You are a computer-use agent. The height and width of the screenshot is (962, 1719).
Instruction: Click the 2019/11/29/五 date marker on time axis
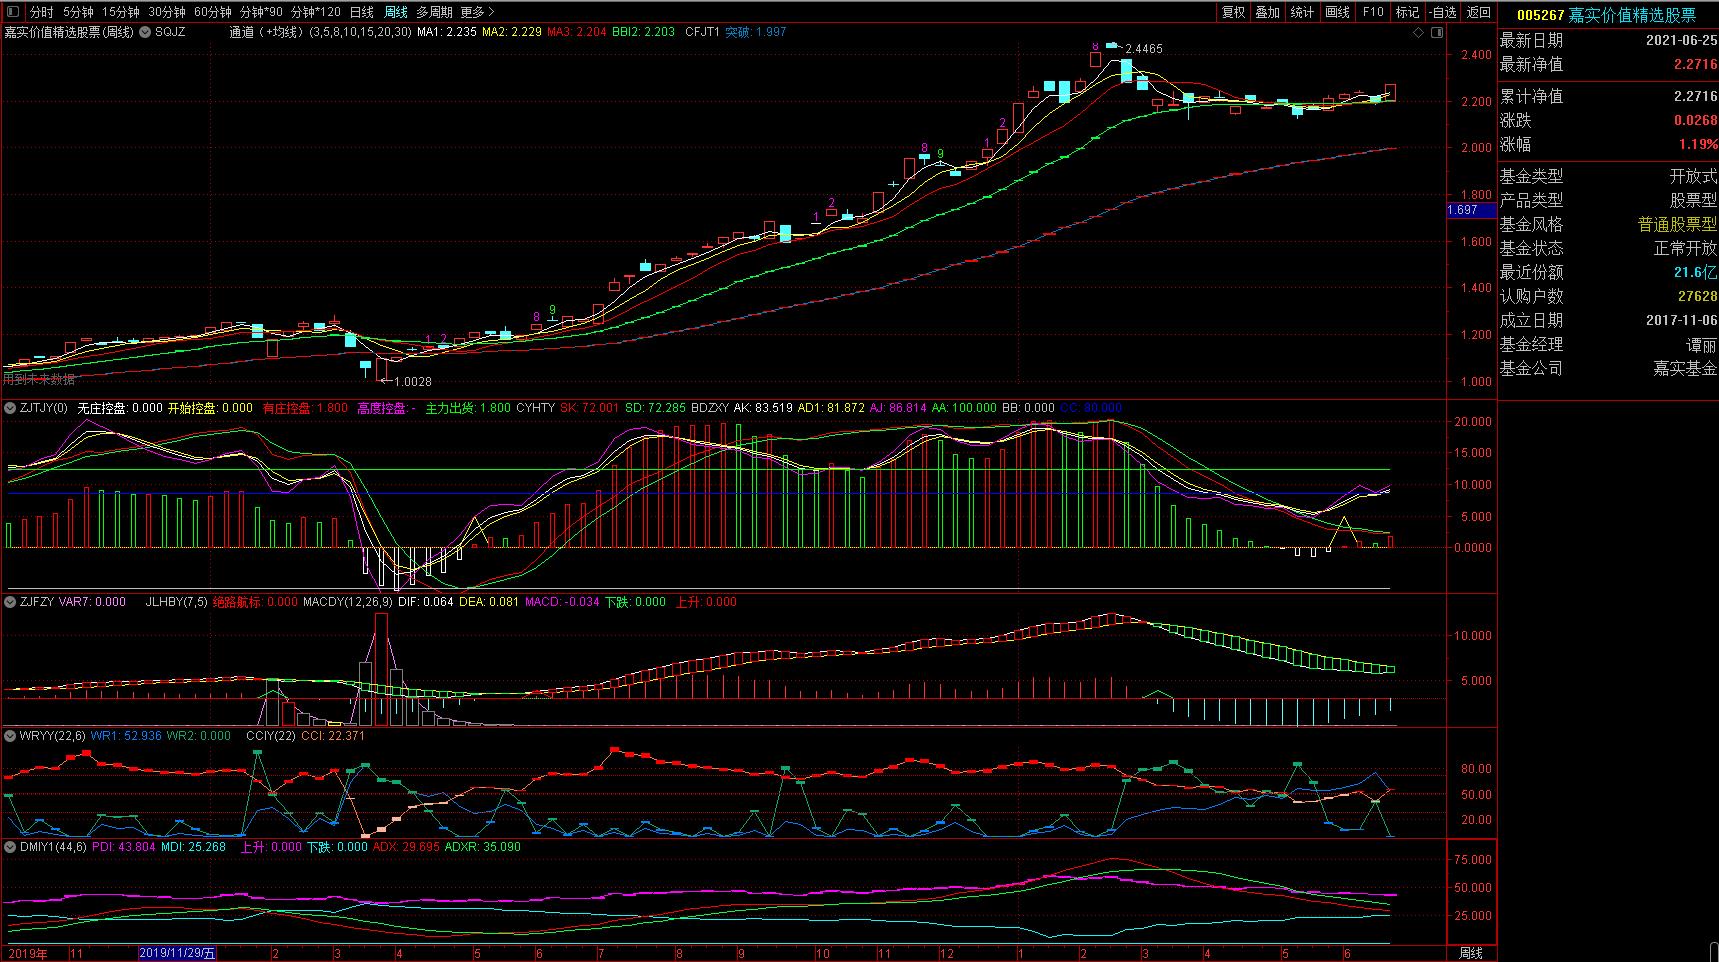click(177, 953)
